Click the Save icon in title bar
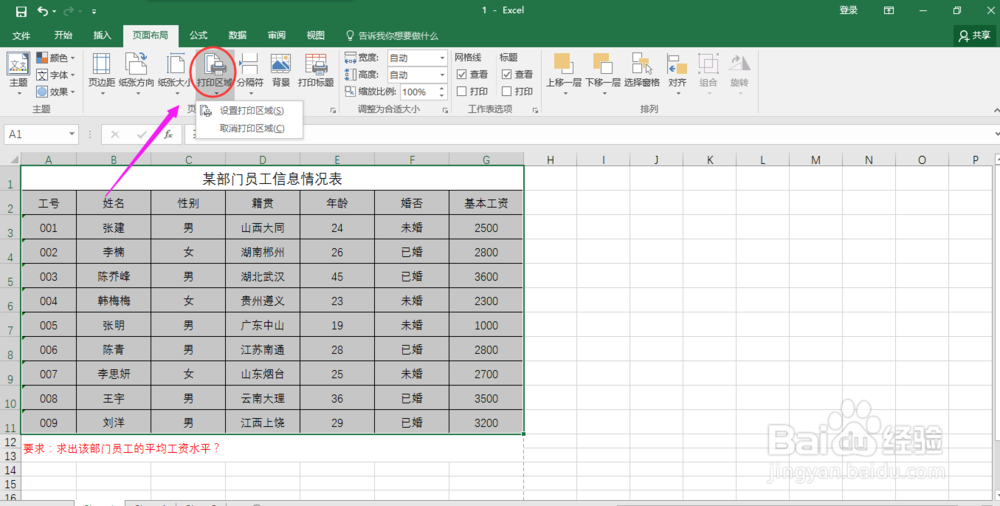 pos(21,11)
